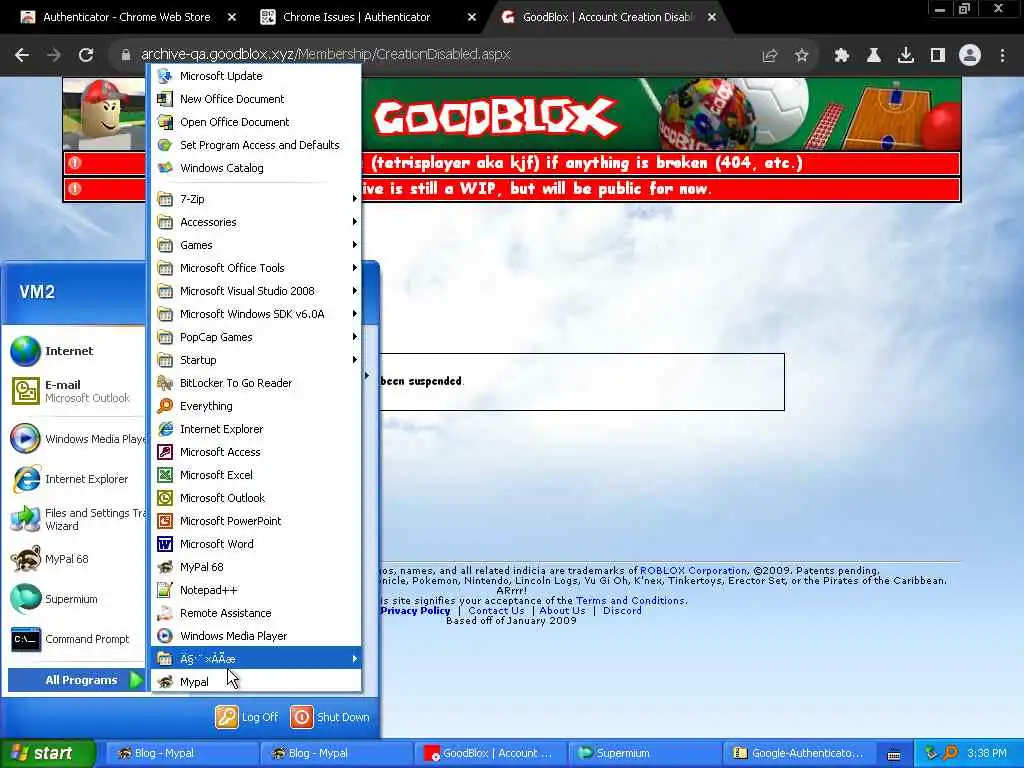Open Microsoft Update from the programs menu

point(256,76)
